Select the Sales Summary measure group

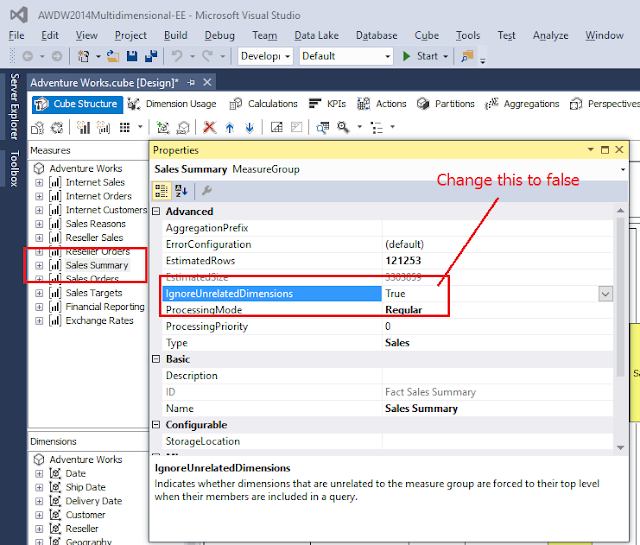tap(97, 265)
